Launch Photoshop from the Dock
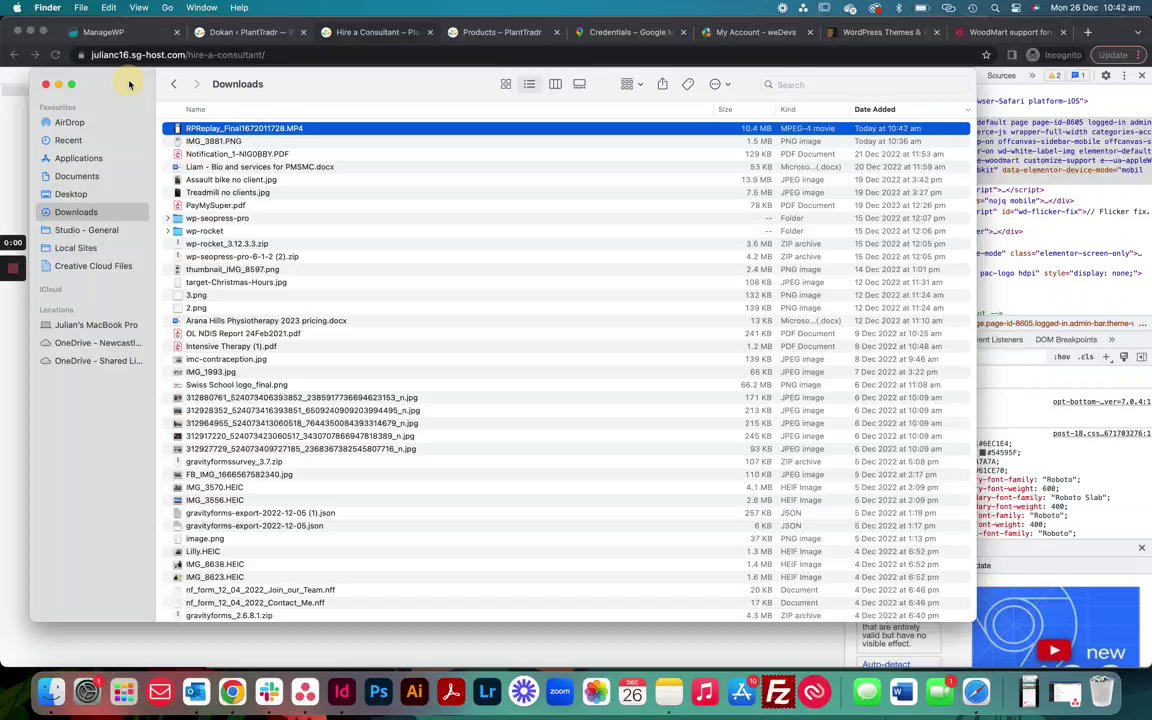The height and width of the screenshot is (720, 1152). click(x=378, y=692)
